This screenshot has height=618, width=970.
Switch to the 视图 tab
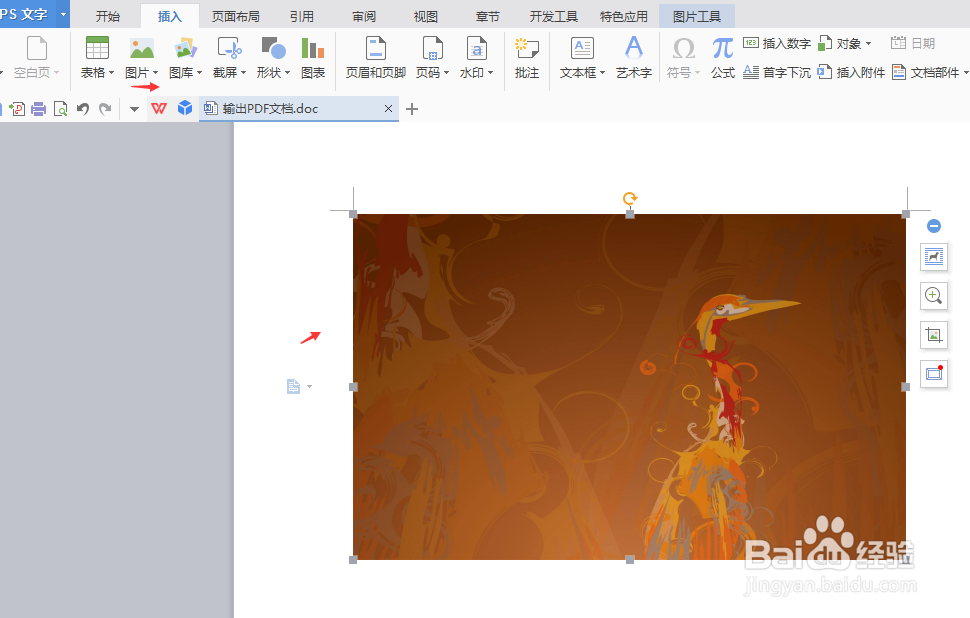[x=426, y=16]
